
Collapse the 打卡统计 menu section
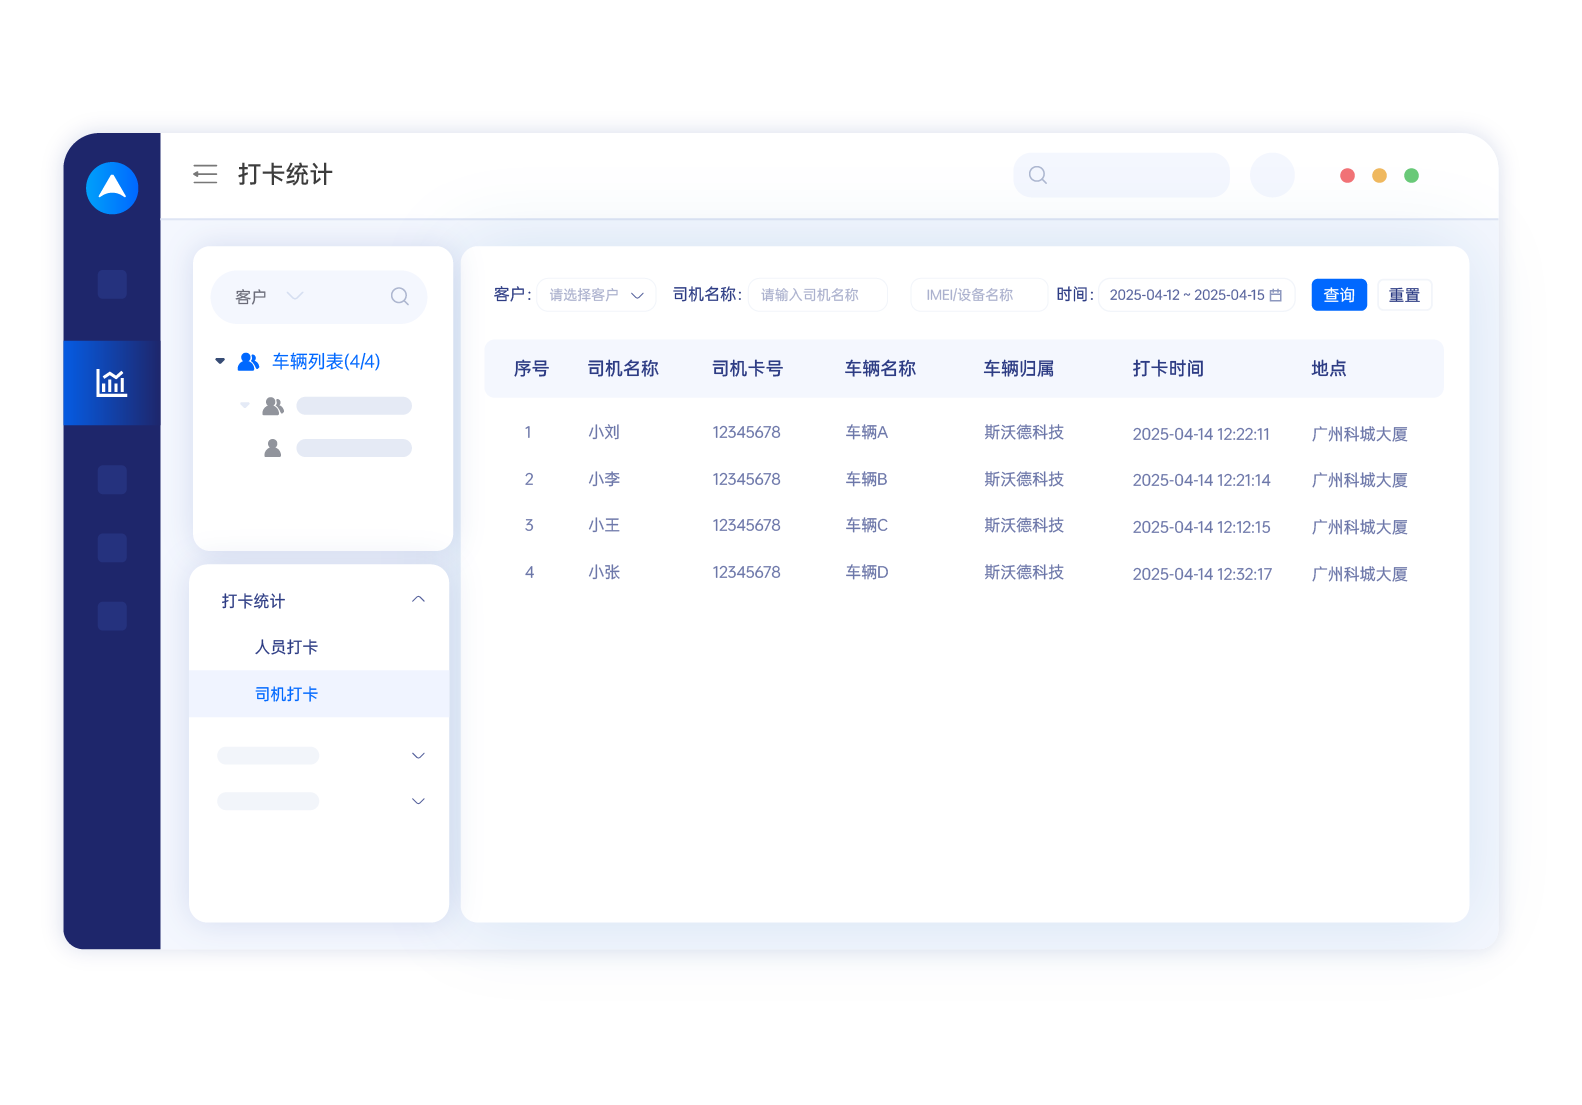click(x=418, y=600)
